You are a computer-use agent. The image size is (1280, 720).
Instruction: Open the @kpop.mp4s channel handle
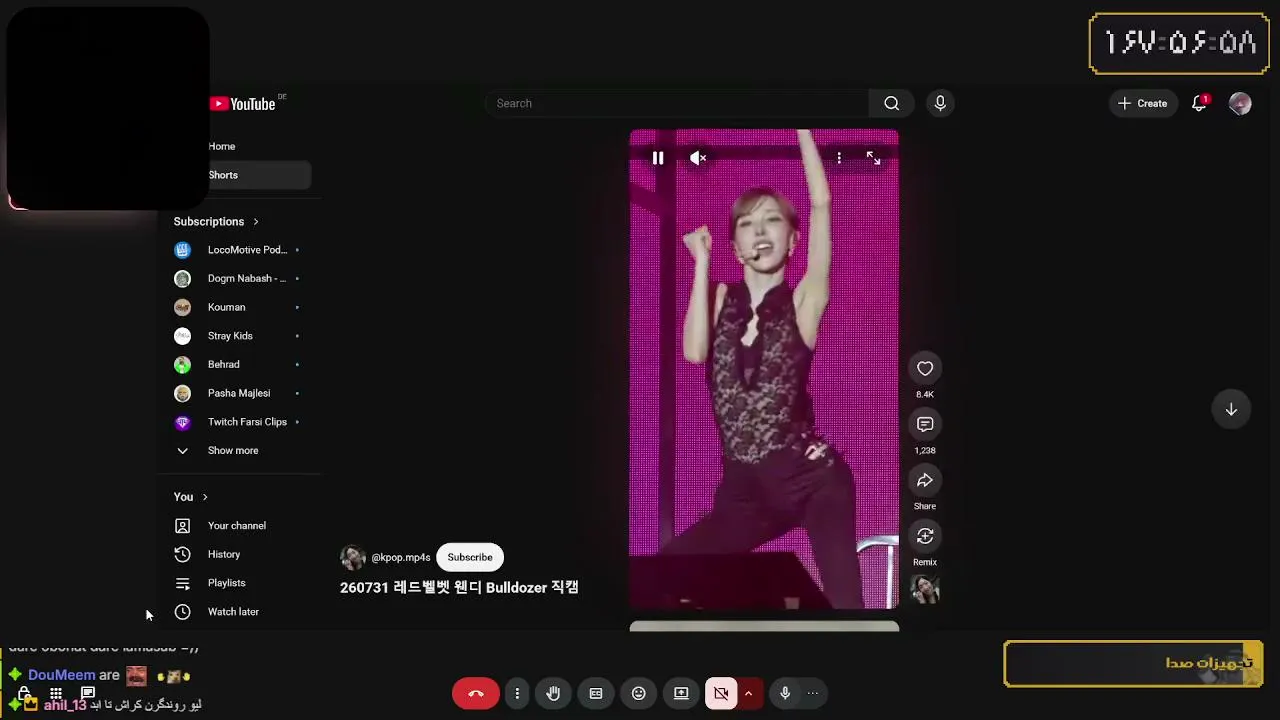click(401, 557)
